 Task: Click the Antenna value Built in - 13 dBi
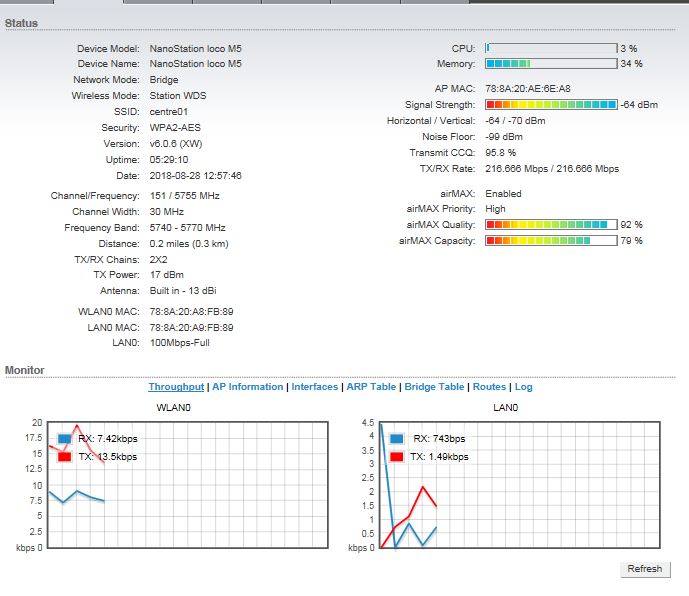tap(183, 291)
